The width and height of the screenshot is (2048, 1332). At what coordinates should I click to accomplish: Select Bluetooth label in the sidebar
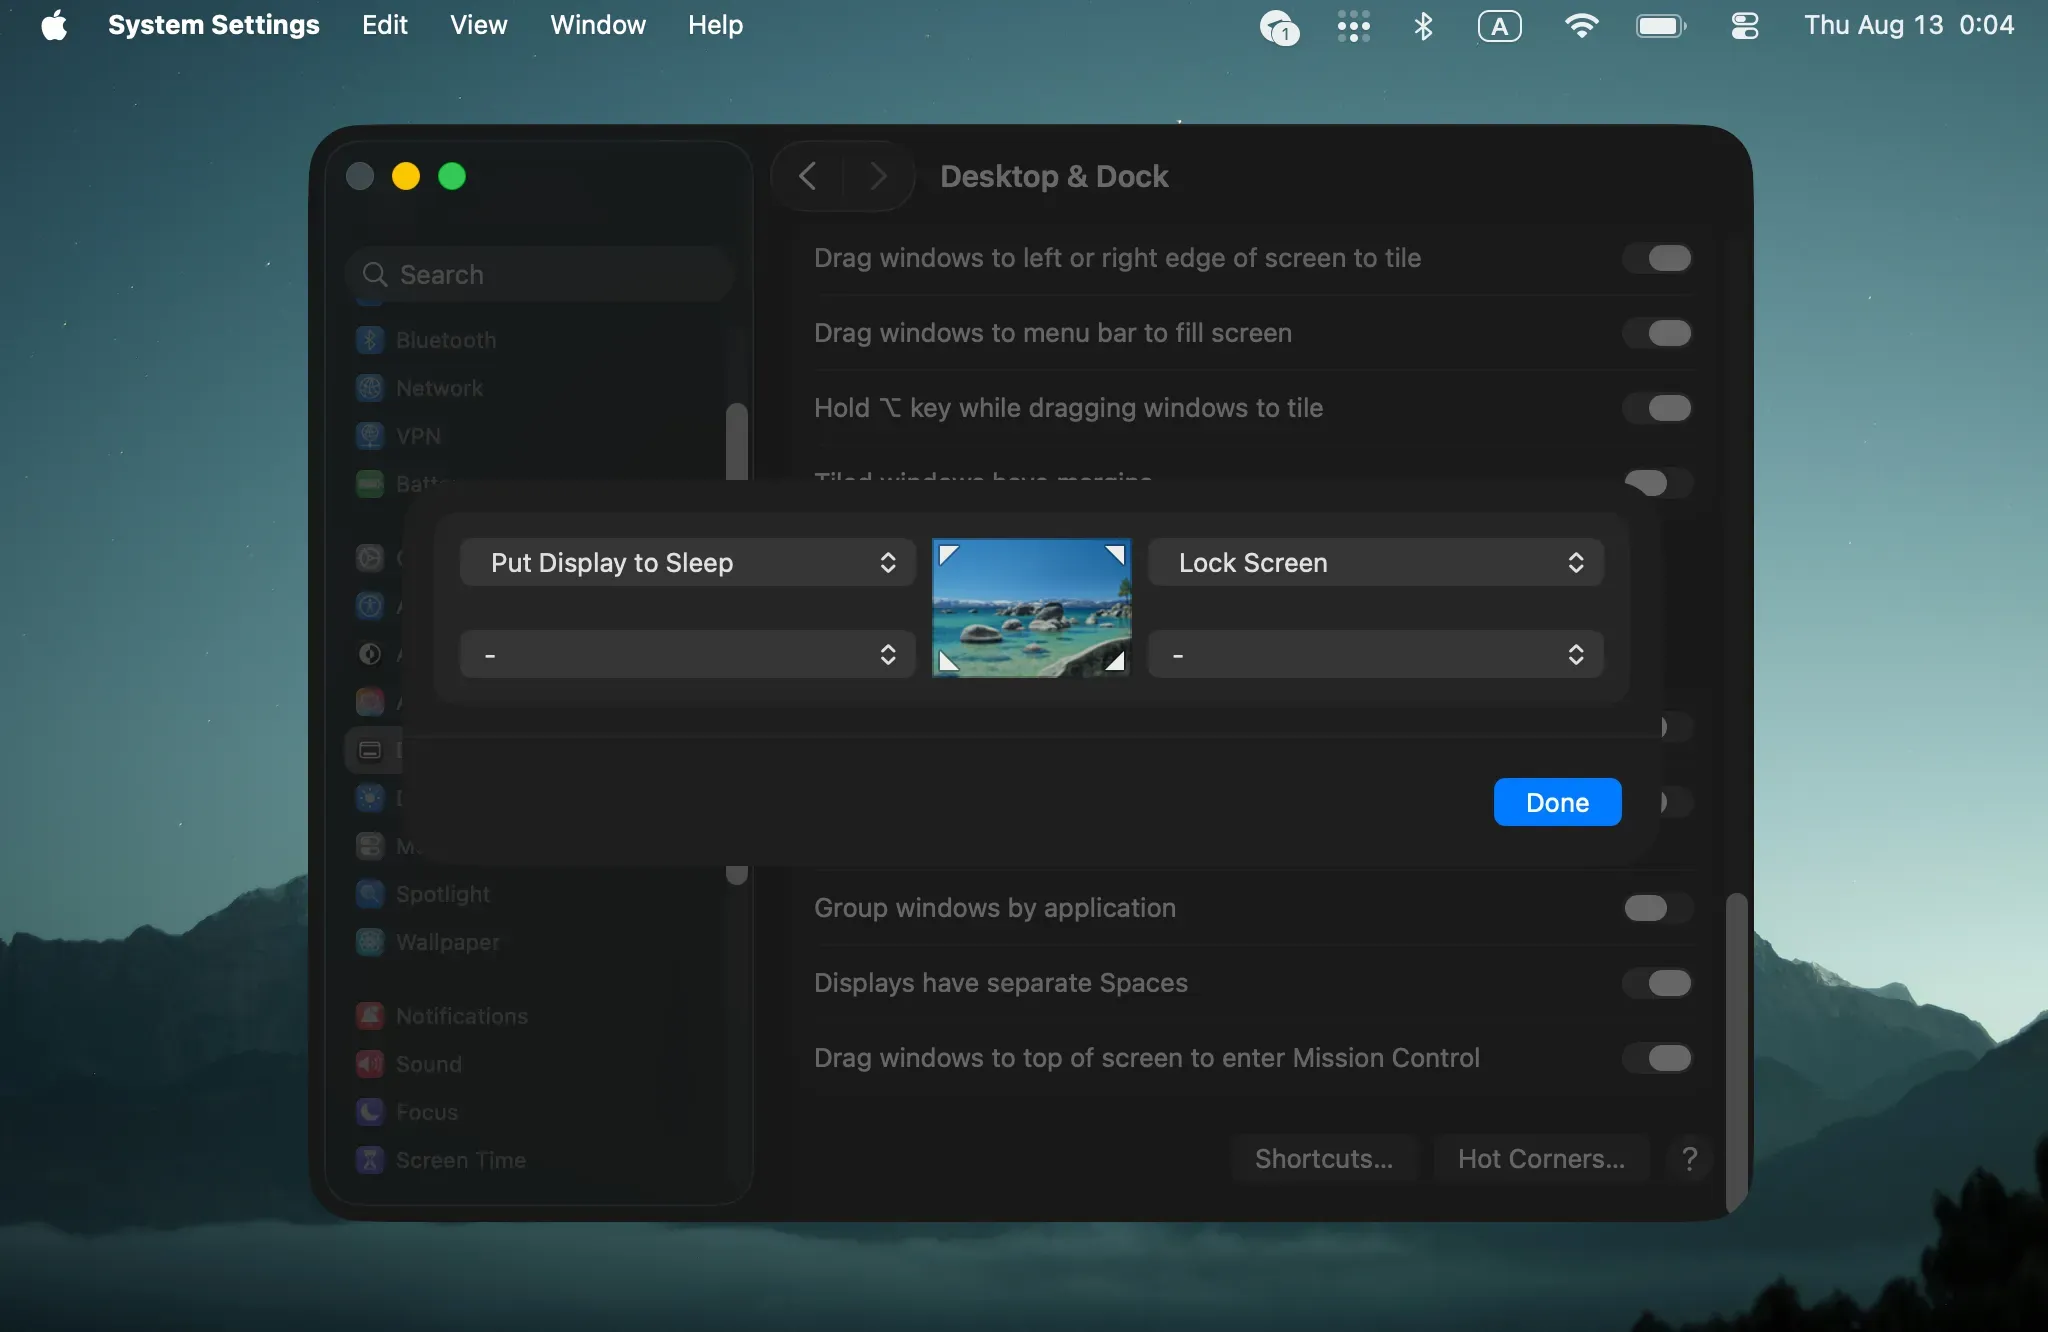click(x=446, y=340)
